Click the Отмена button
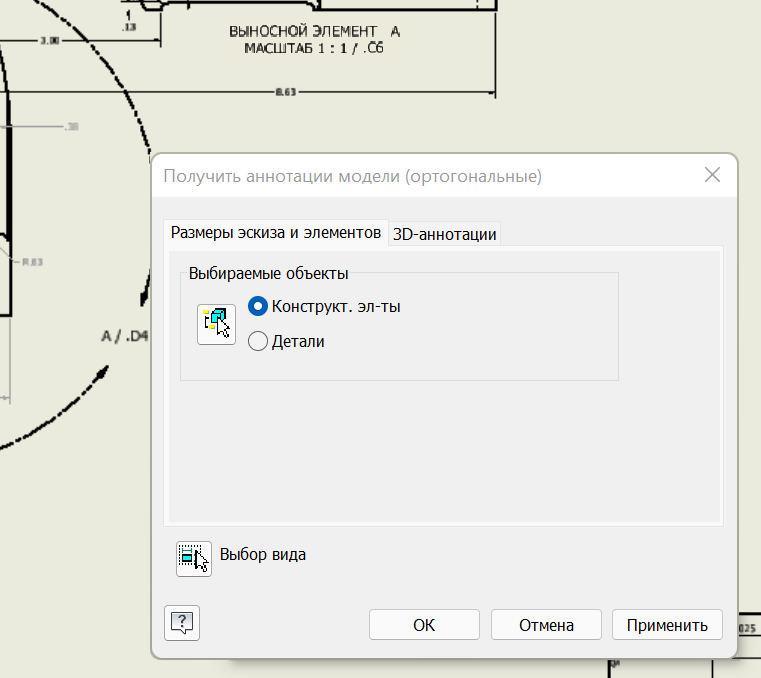The height and width of the screenshot is (678, 761). (x=546, y=625)
